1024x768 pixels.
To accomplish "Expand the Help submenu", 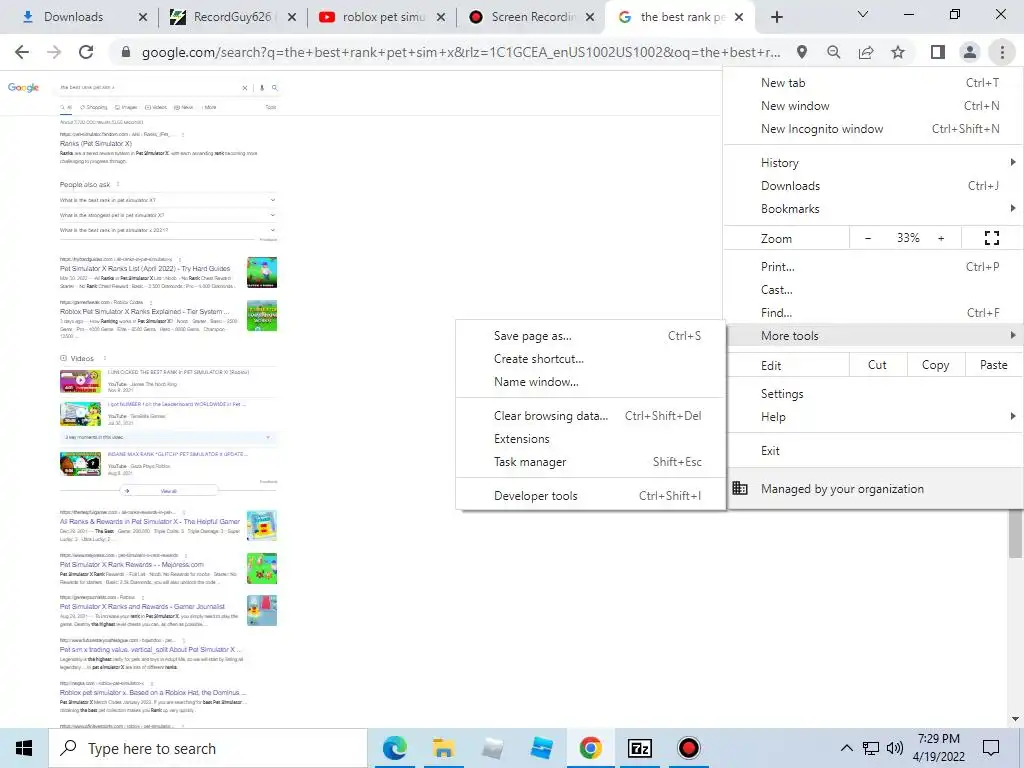I will [873, 417].
